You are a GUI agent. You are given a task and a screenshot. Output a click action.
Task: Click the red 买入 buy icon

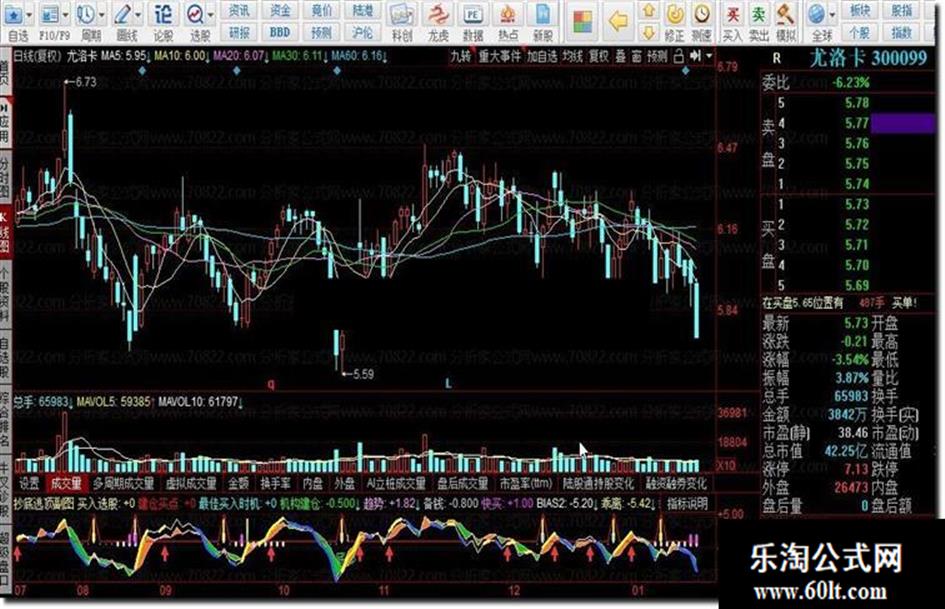click(732, 14)
